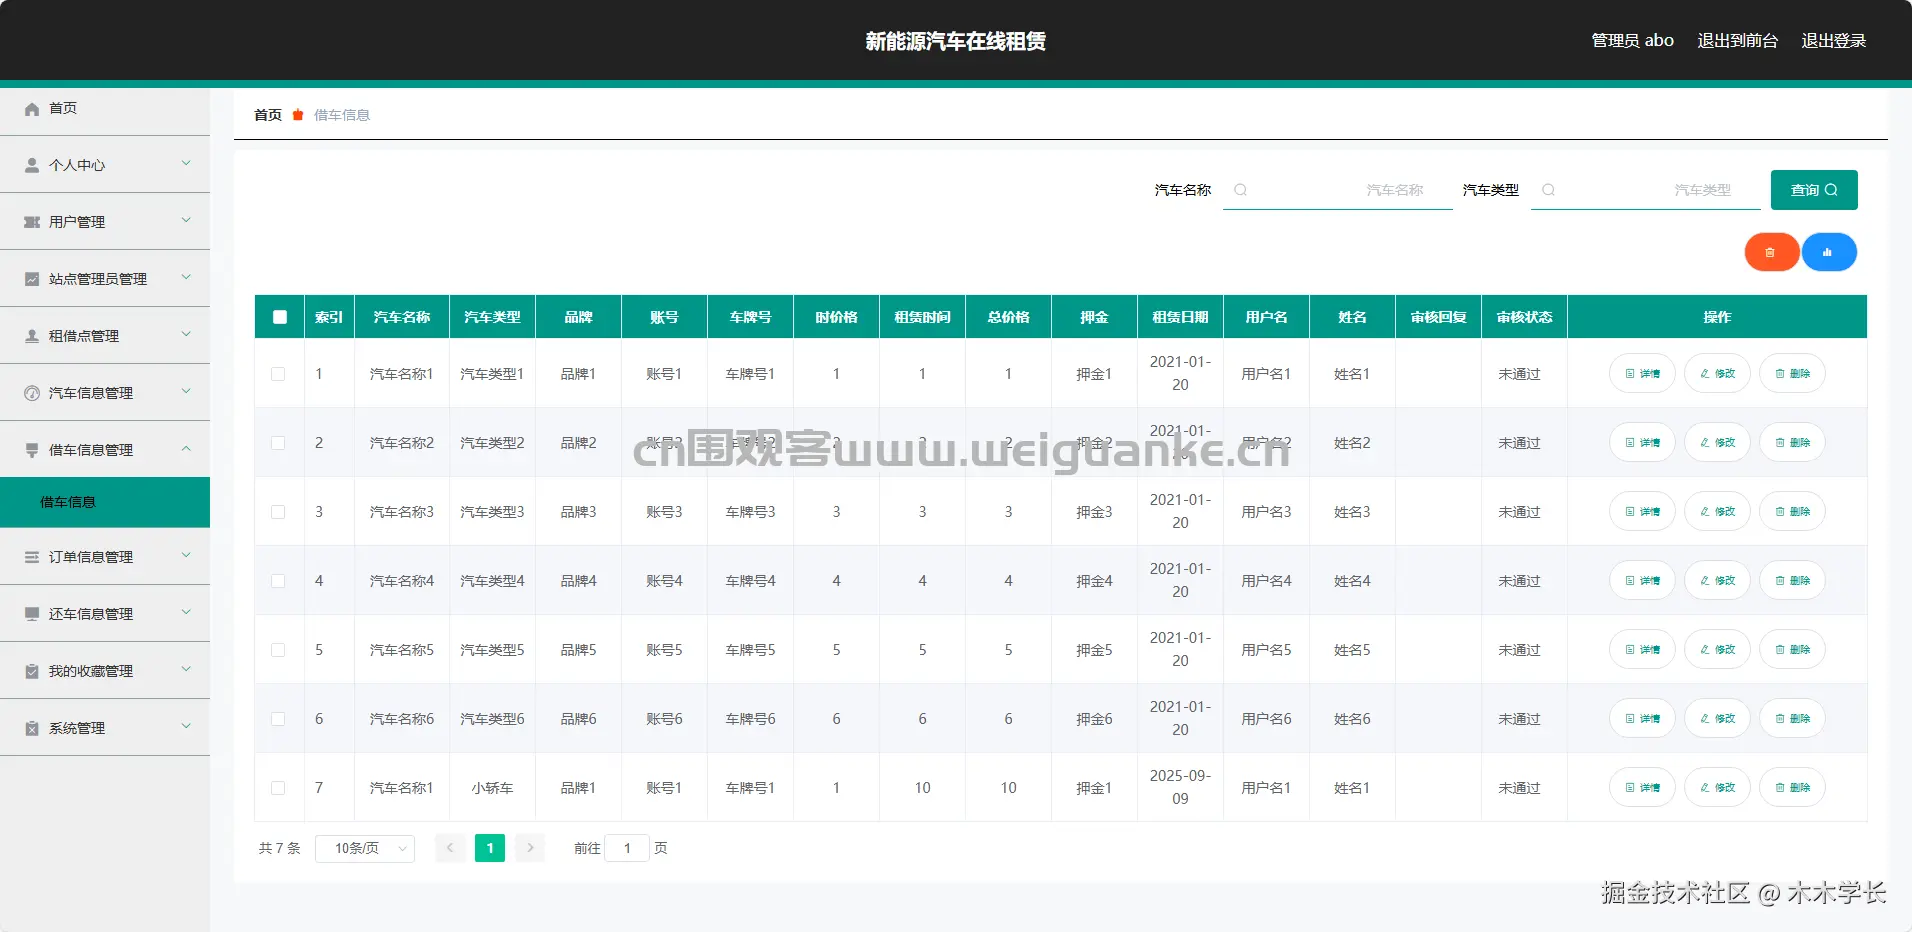1912x932 pixels.
Task: Open 我的收藏管理 in the sidebar
Action: point(105,671)
